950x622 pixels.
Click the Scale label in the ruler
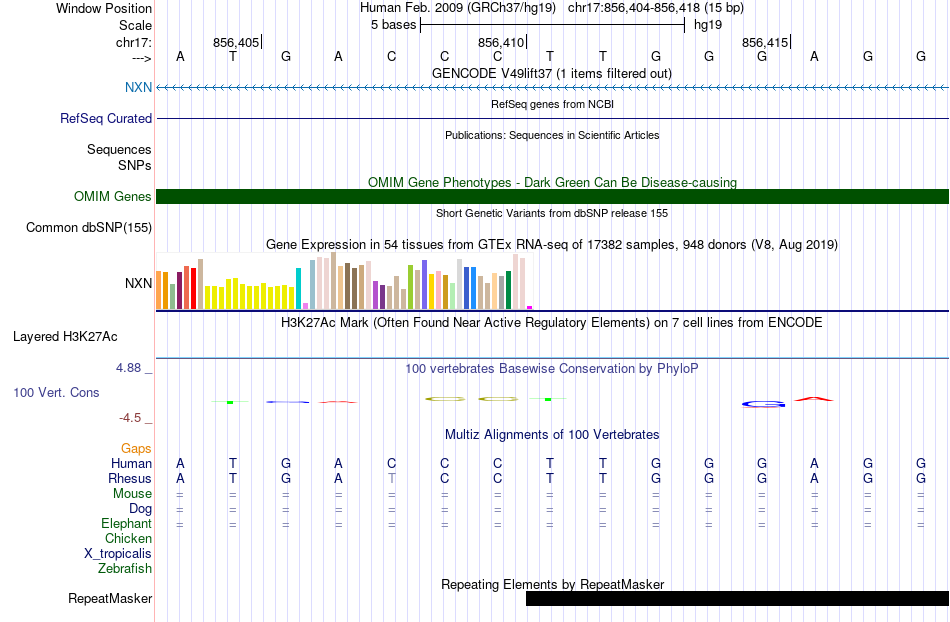135,25
